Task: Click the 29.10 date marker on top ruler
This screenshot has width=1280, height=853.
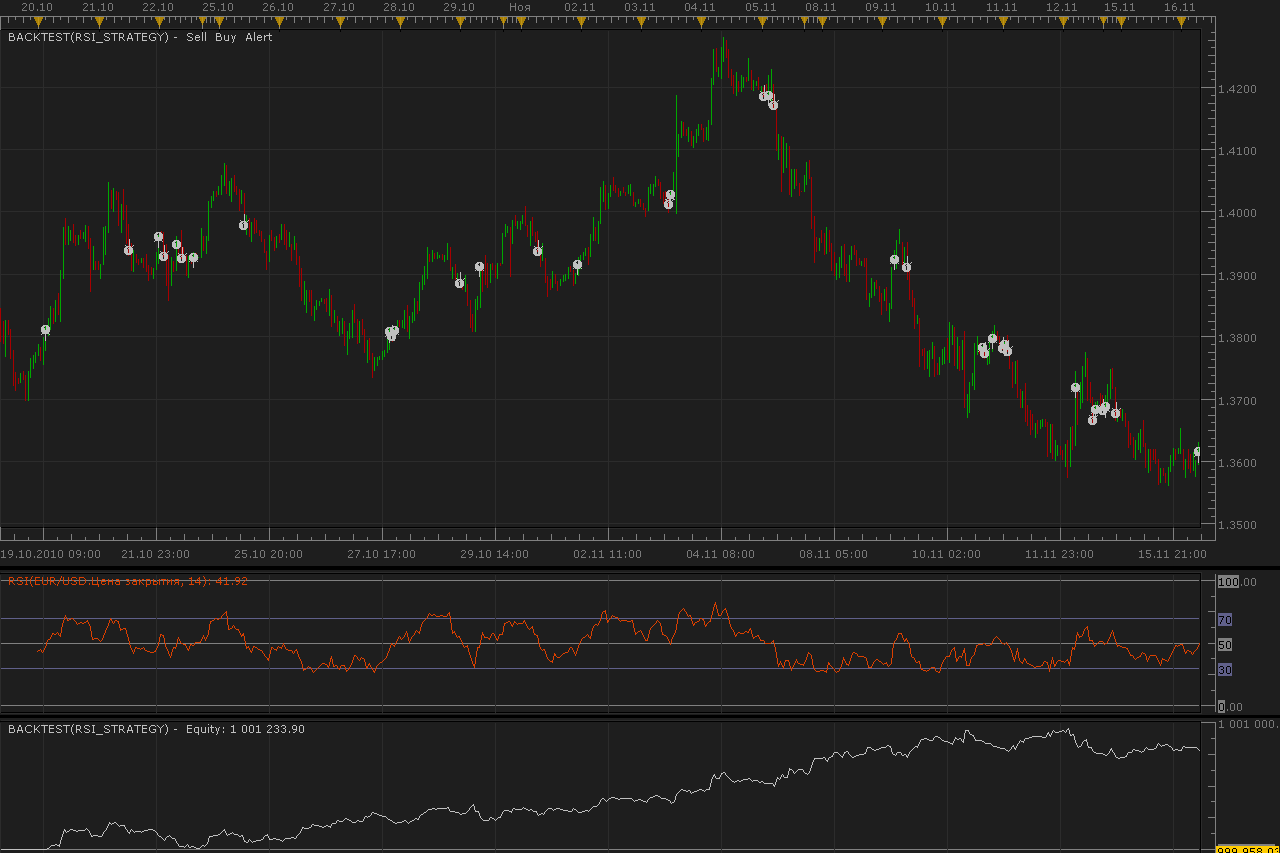Action: 459,7
